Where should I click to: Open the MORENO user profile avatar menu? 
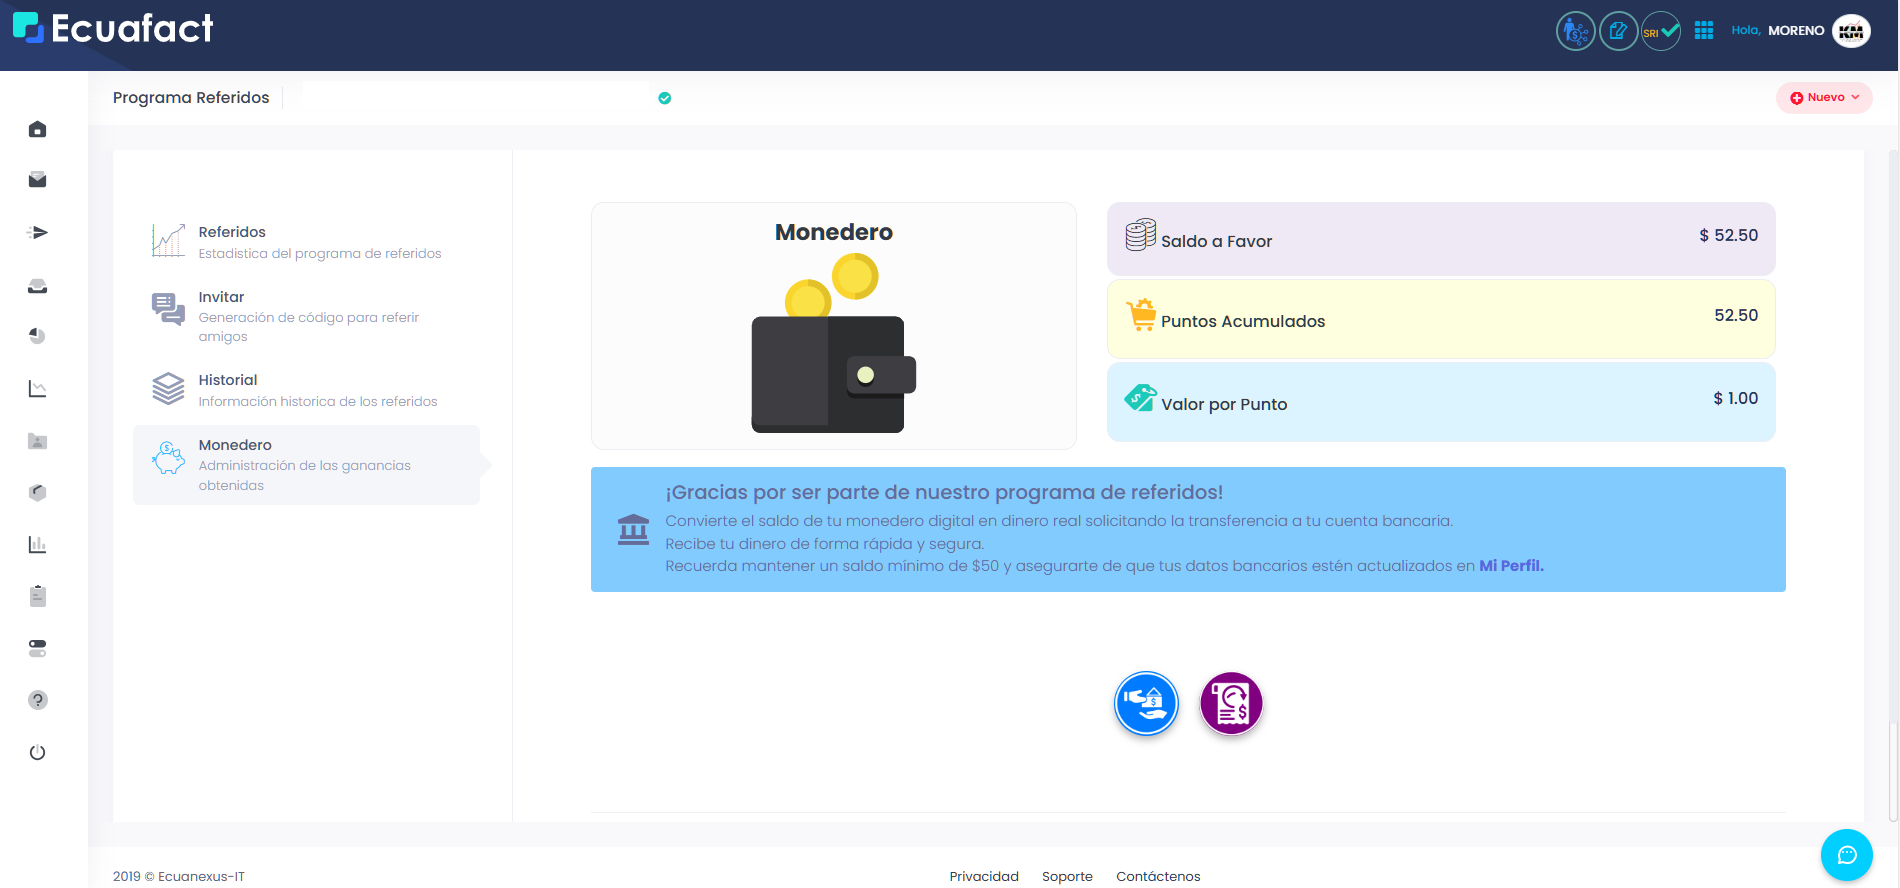pos(1851,31)
